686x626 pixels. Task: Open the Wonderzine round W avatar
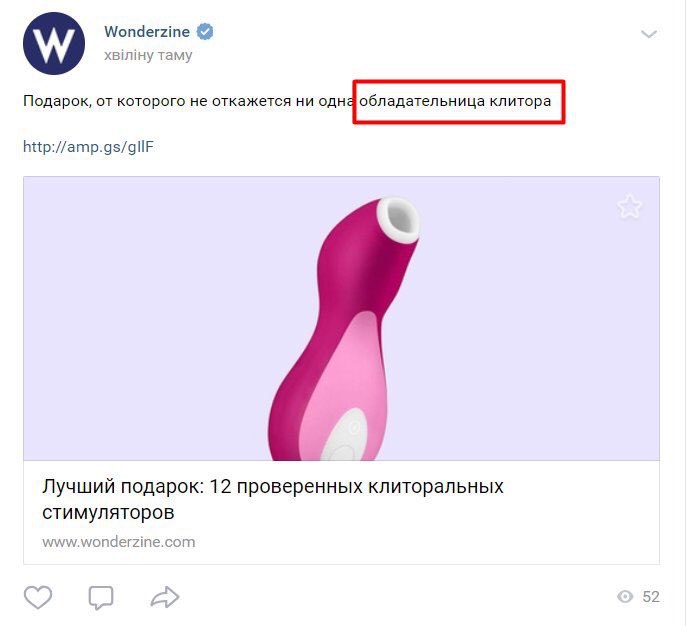coord(54,43)
